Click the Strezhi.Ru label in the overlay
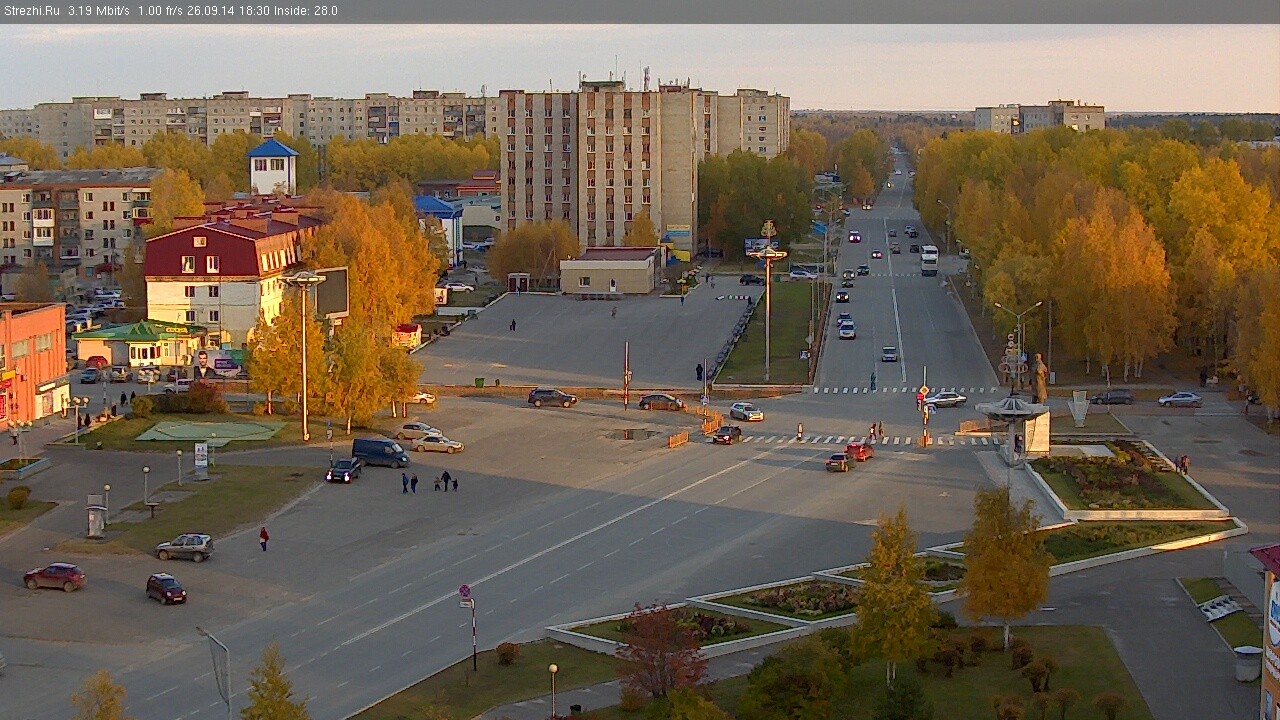Image resolution: width=1280 pixels, height=720 pixels. click(x=32, y=11)
